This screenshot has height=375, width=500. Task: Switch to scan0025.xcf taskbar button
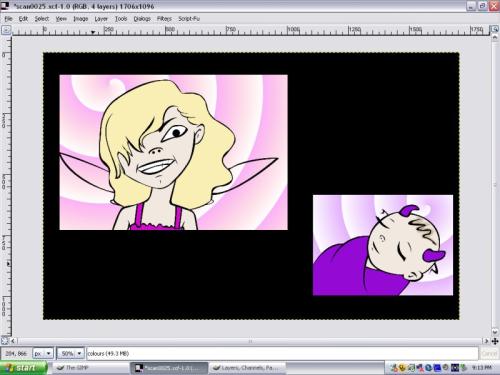169,368
